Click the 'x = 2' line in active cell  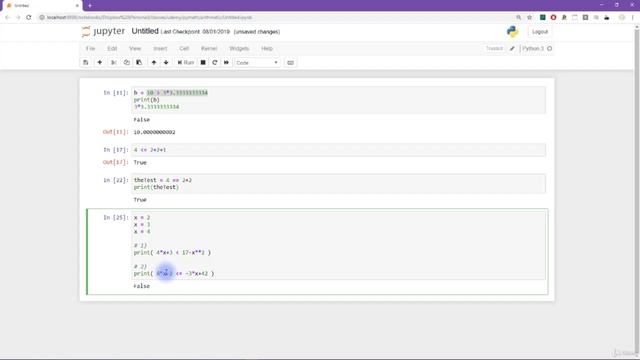coord(142,217)
